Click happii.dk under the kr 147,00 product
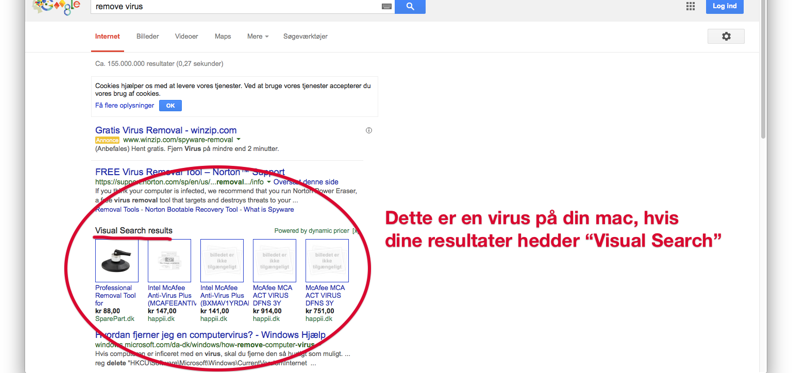The width and height of the screenshot is (792, 373). (161, 319)
